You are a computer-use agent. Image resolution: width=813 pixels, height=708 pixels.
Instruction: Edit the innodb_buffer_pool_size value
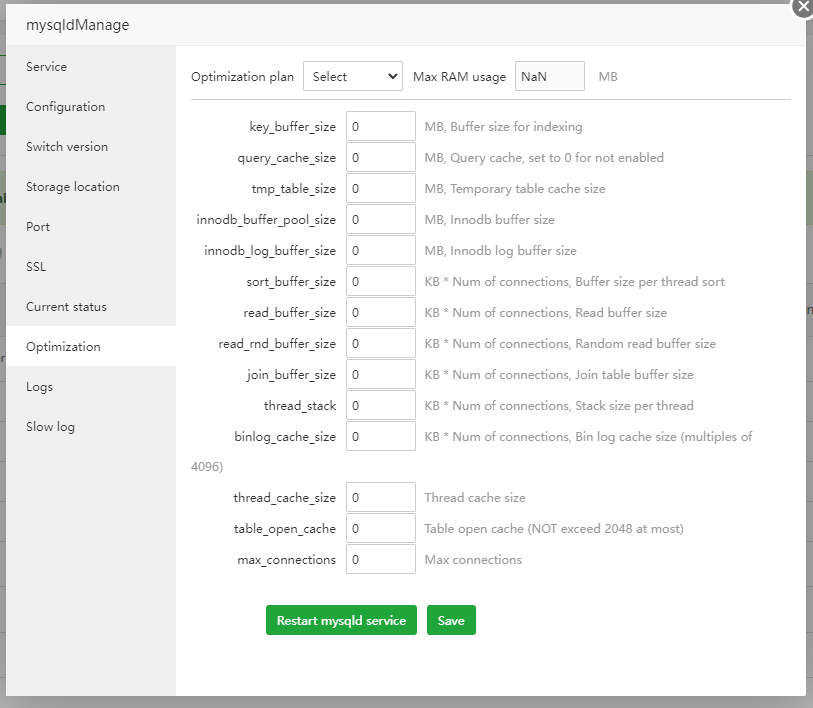pos(380,220)
